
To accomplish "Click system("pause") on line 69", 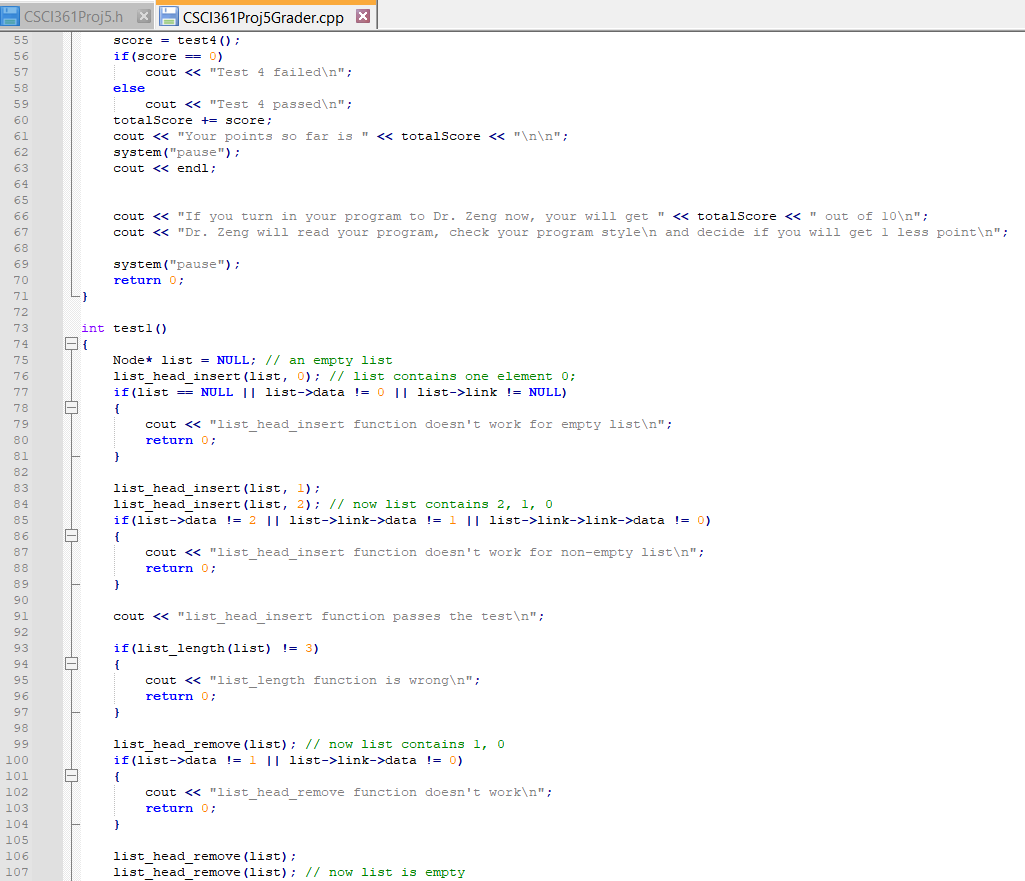I will 176,264.
